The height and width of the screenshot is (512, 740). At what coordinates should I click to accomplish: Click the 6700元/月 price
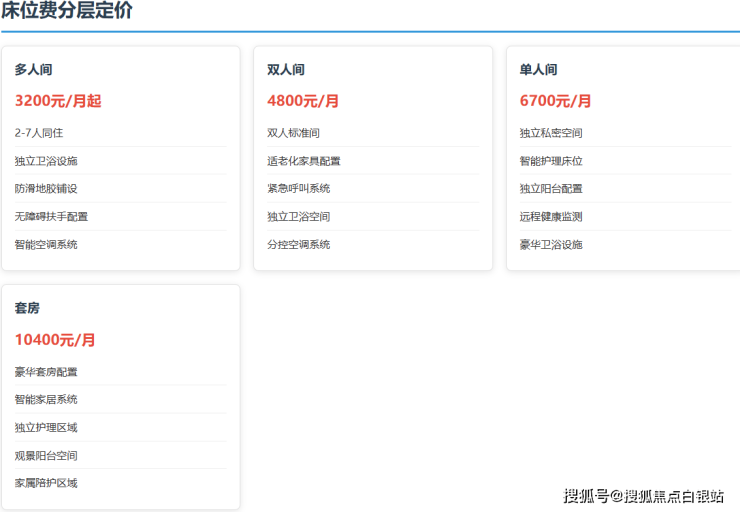(x=556, y=101)
